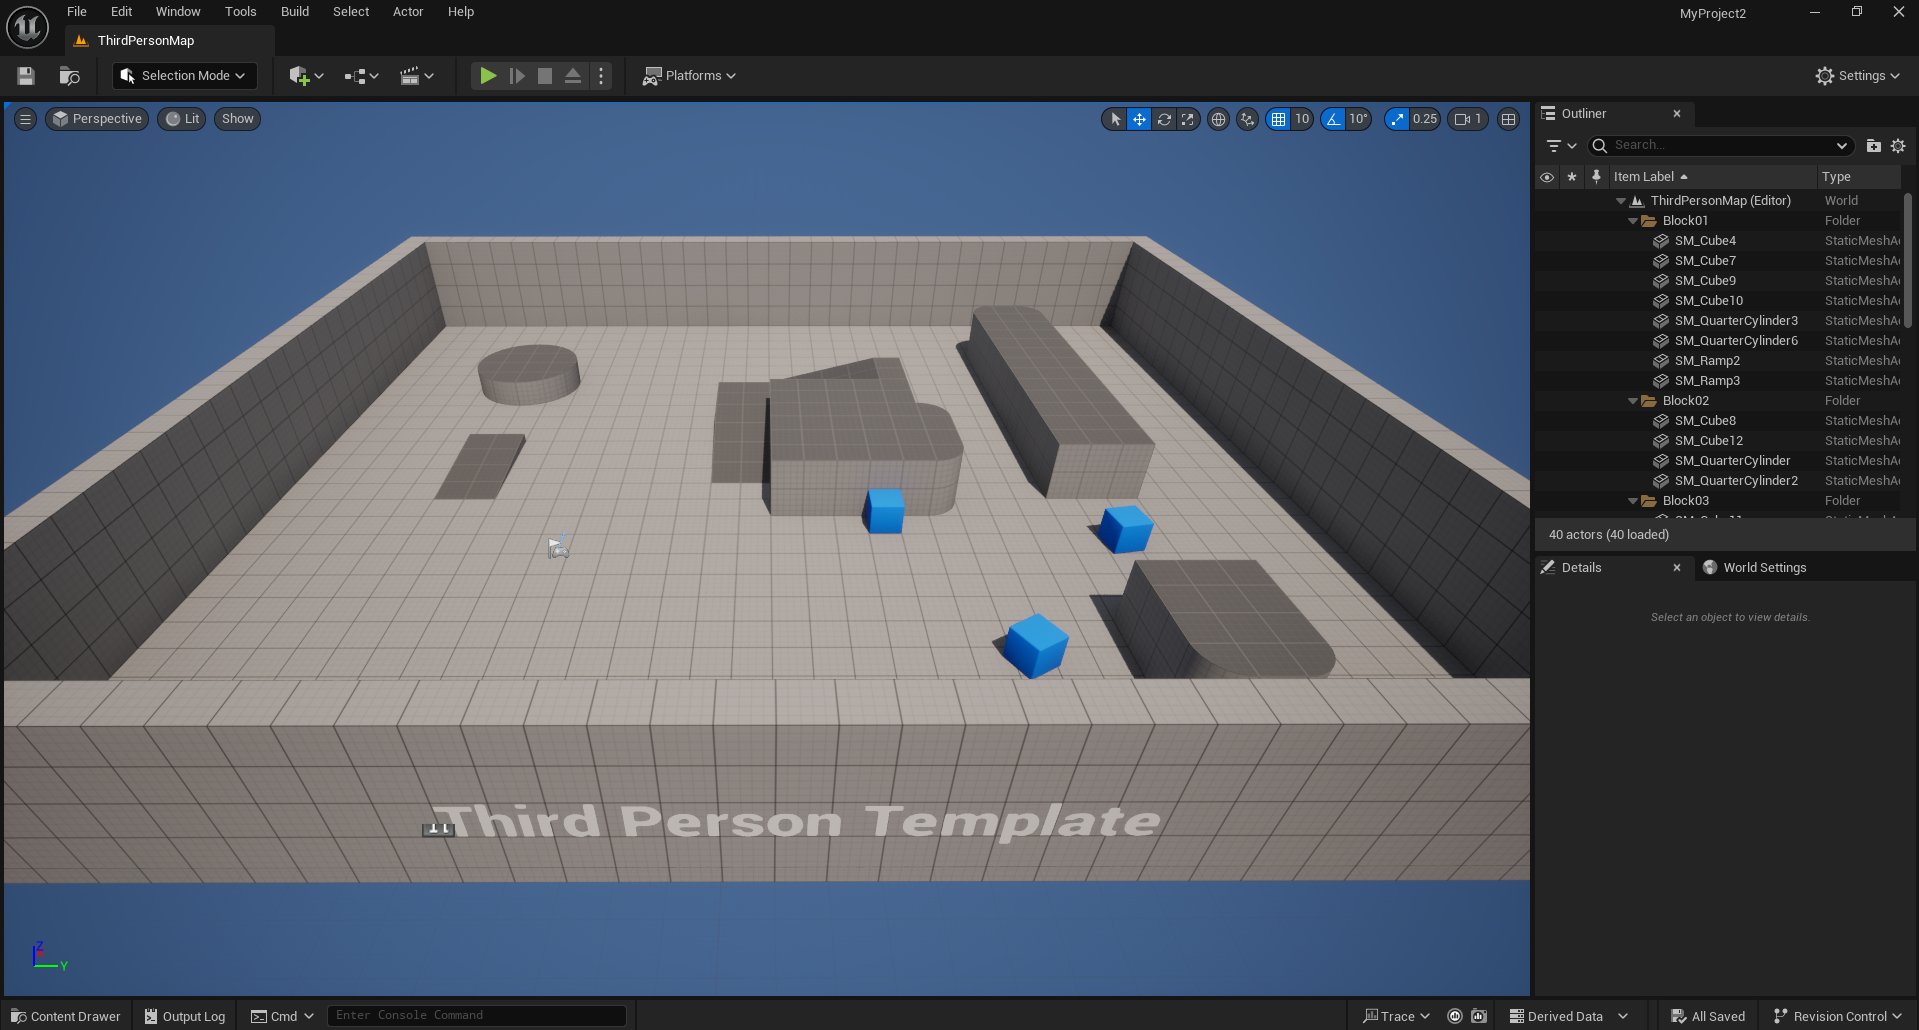The width and height of the screenshot is (1919, 1030).
Task: Click the pin column header in Outliner
Action: 1596,177
